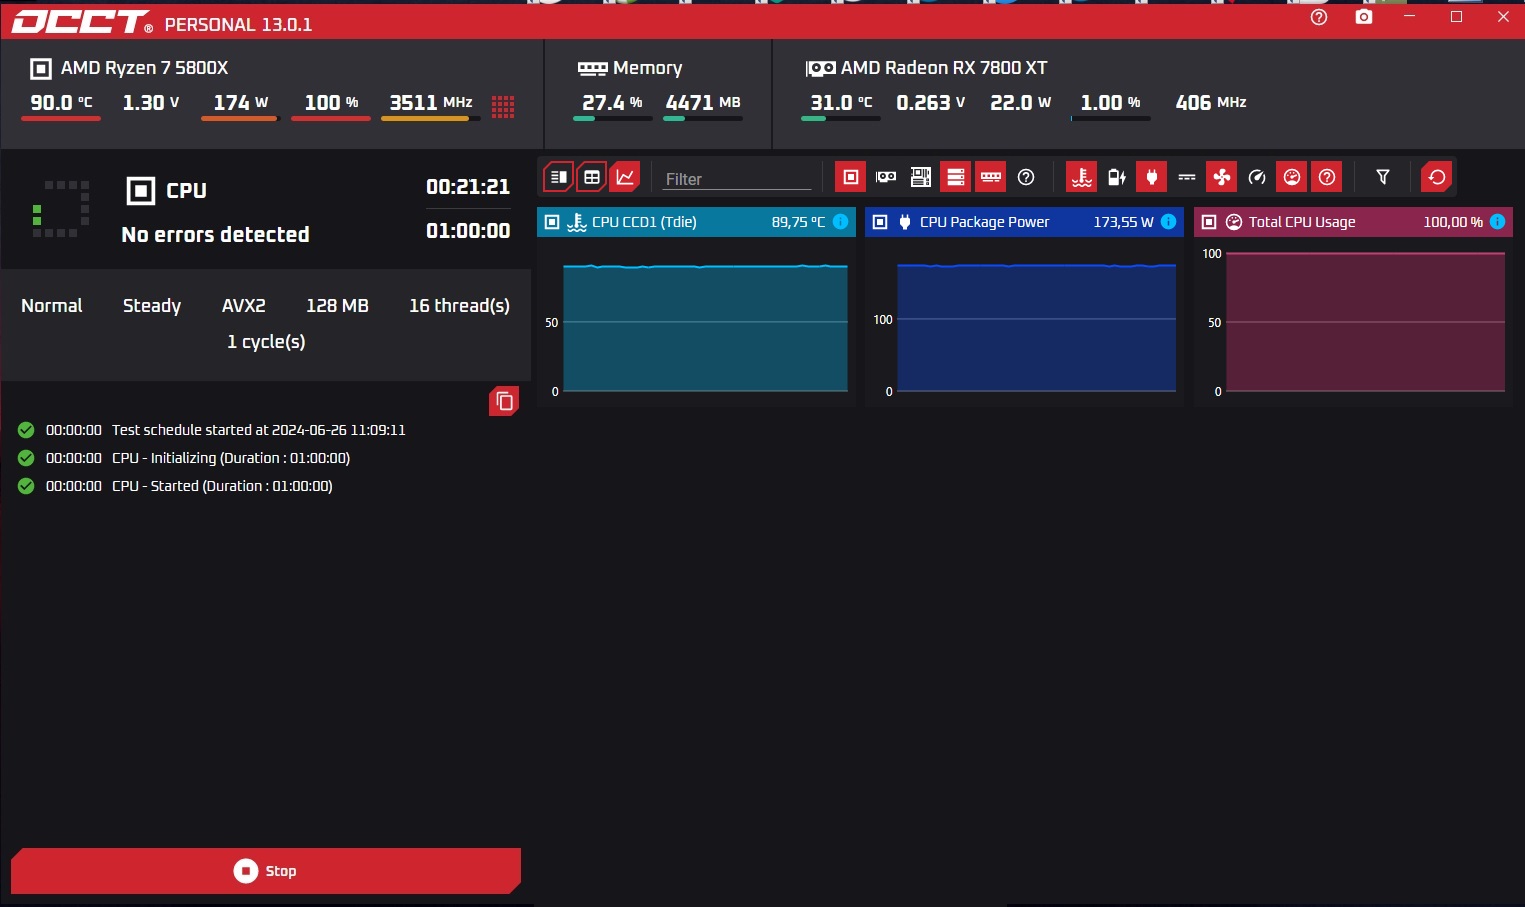Viewport: 1525px width, 907px height.
Task: Toggle the battery voltage sensor filter
Action: pos(1117,177)
